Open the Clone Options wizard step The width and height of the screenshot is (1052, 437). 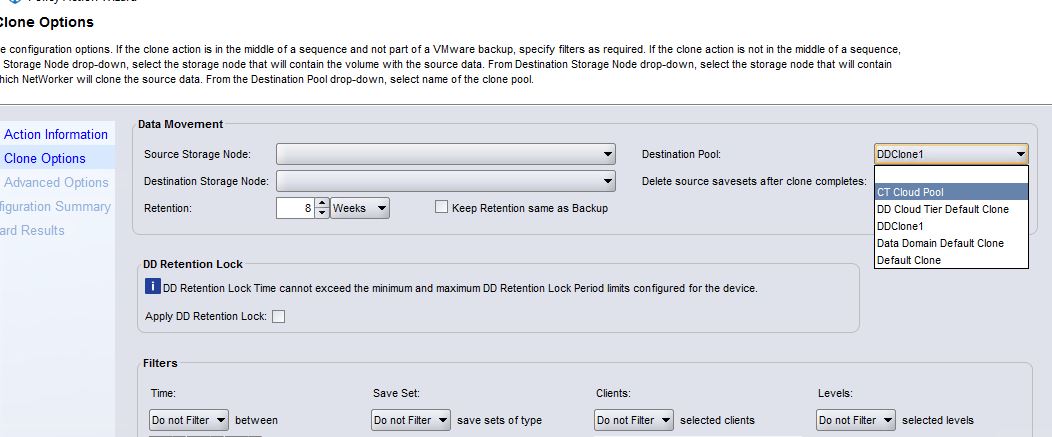pos(45,158)
